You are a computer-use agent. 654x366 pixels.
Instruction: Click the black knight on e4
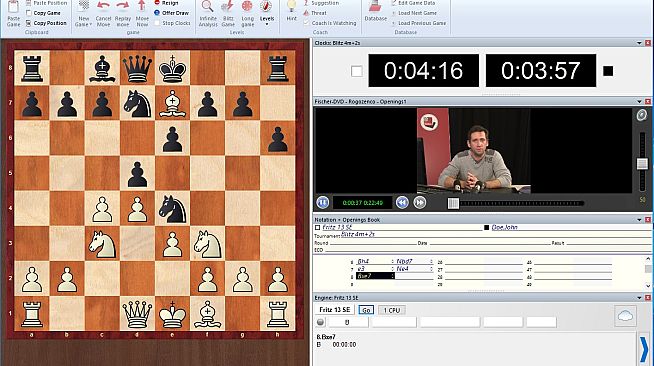(x=172, y=209)
